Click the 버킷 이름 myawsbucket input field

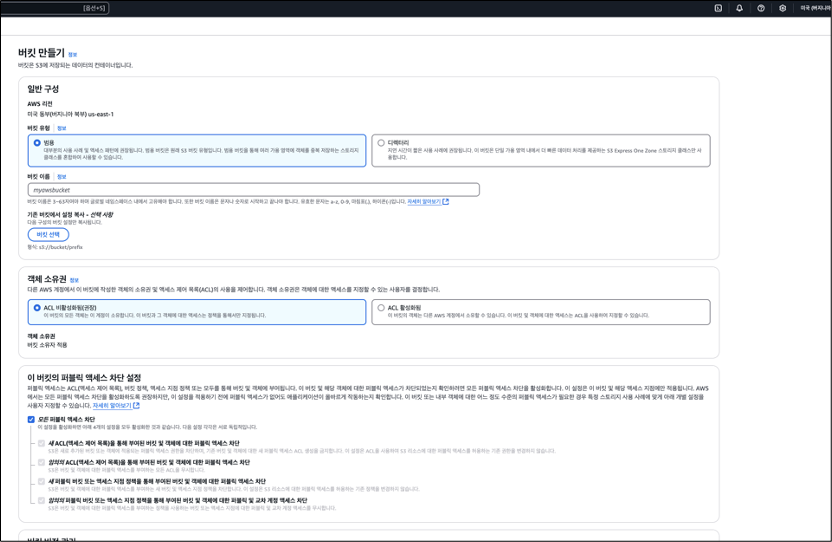pyautogui.click(x=254, y=190)
